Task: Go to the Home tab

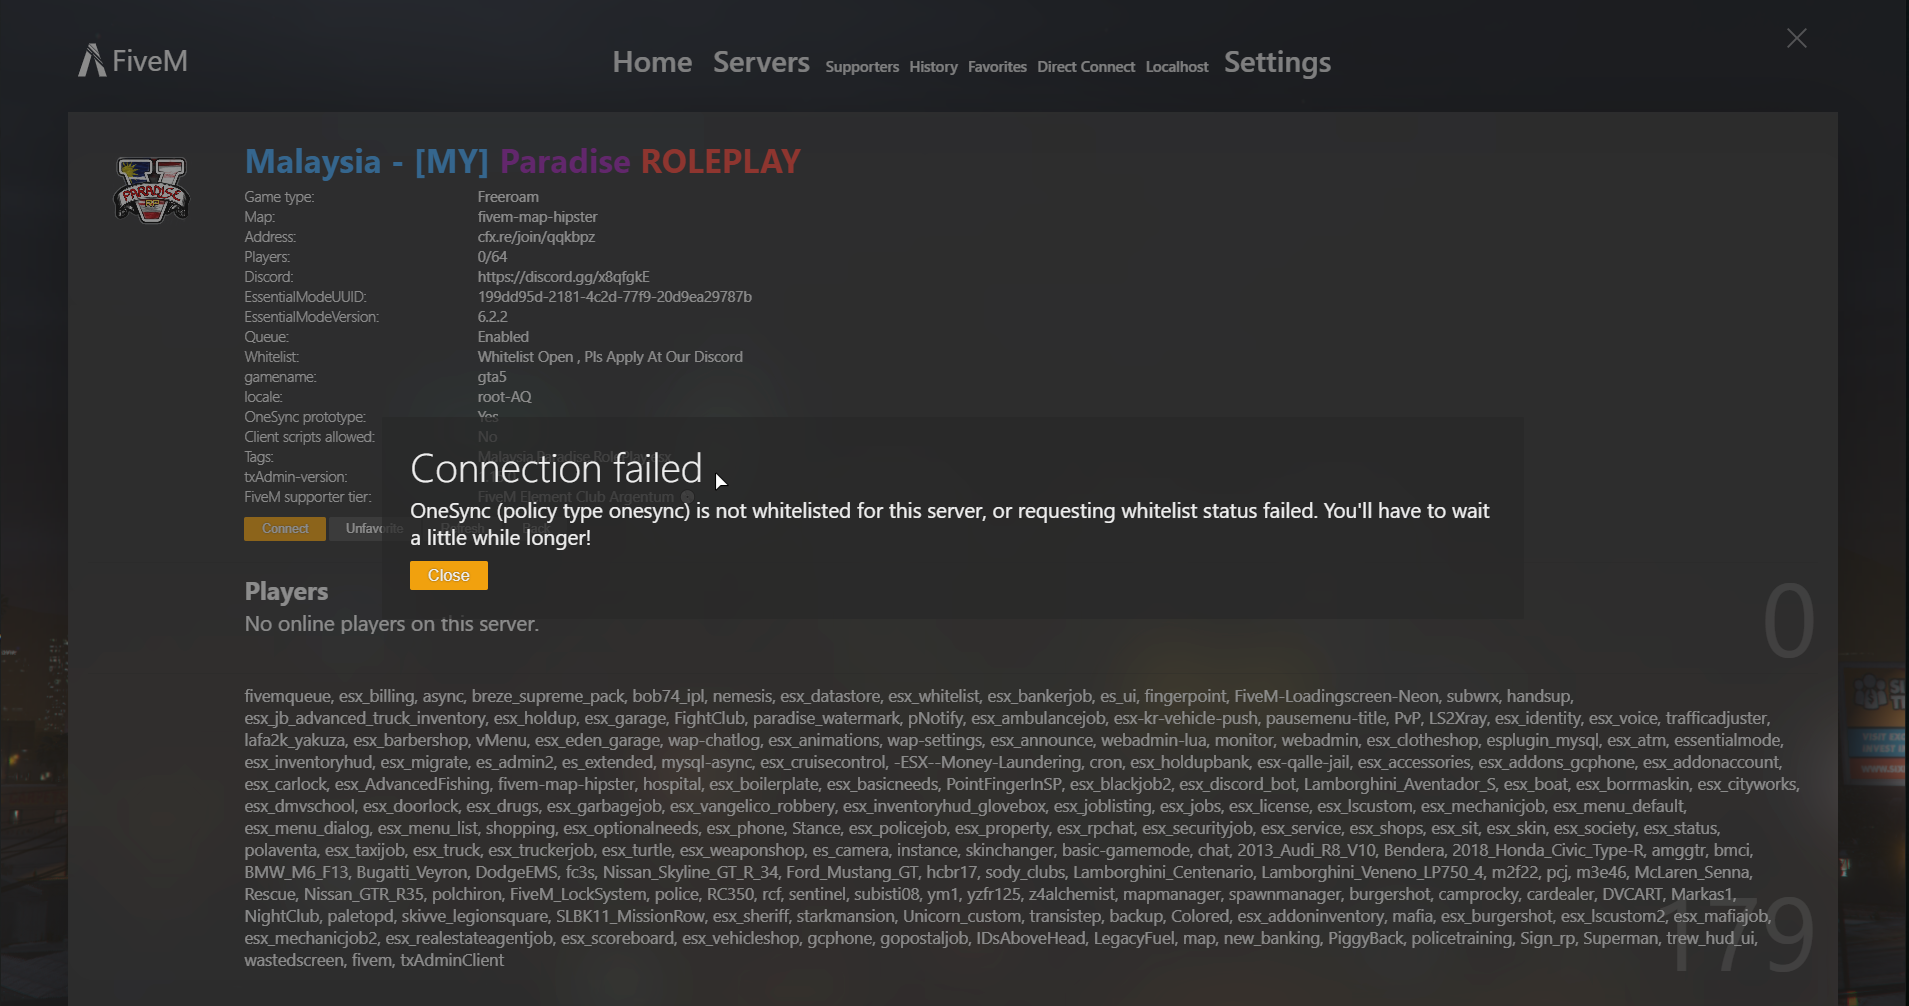Action: click(x=652, y=62)
